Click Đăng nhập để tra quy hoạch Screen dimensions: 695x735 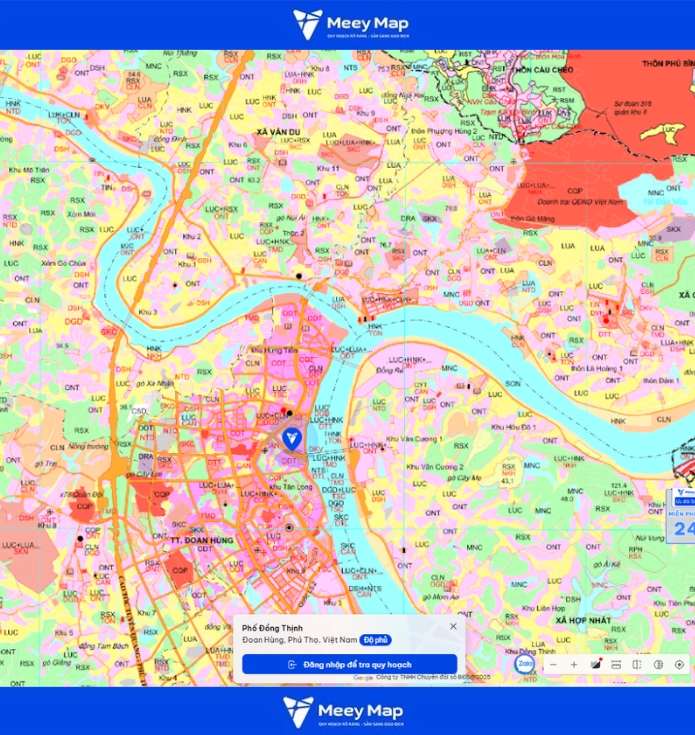(x=350, y=665)
